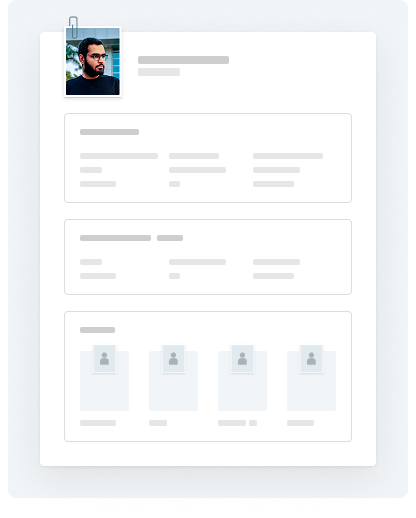This screenshot has height=518, width=416.
Task: Open the fourth contact card in bottom section
Action: pyautogui.click(x=311, y=381)
